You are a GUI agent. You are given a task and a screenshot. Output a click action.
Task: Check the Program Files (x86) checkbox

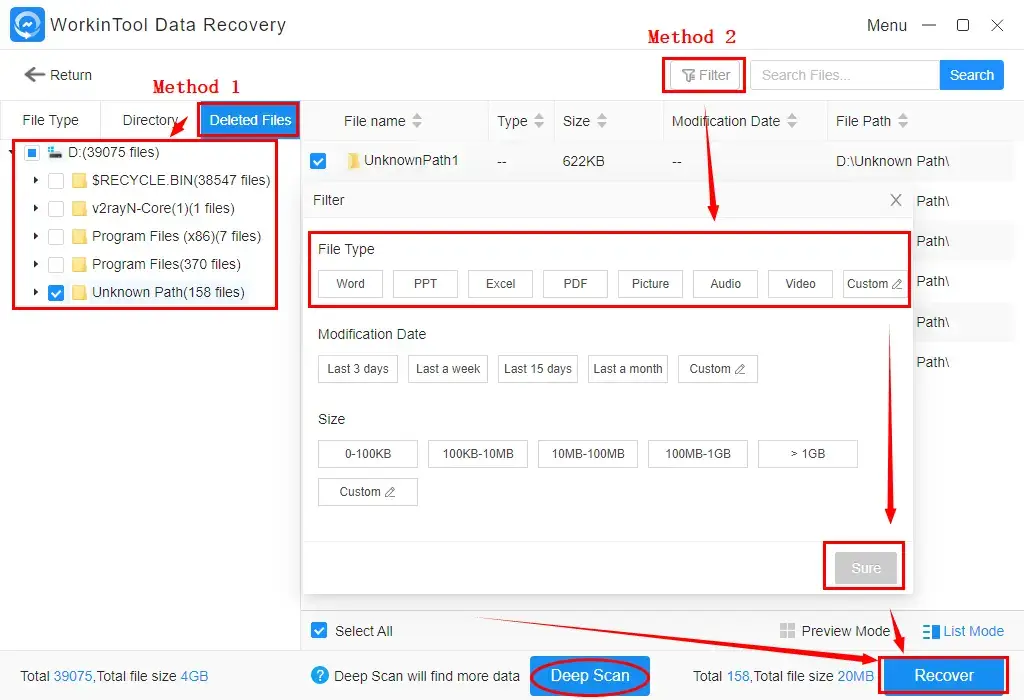(x=56, y=237)
